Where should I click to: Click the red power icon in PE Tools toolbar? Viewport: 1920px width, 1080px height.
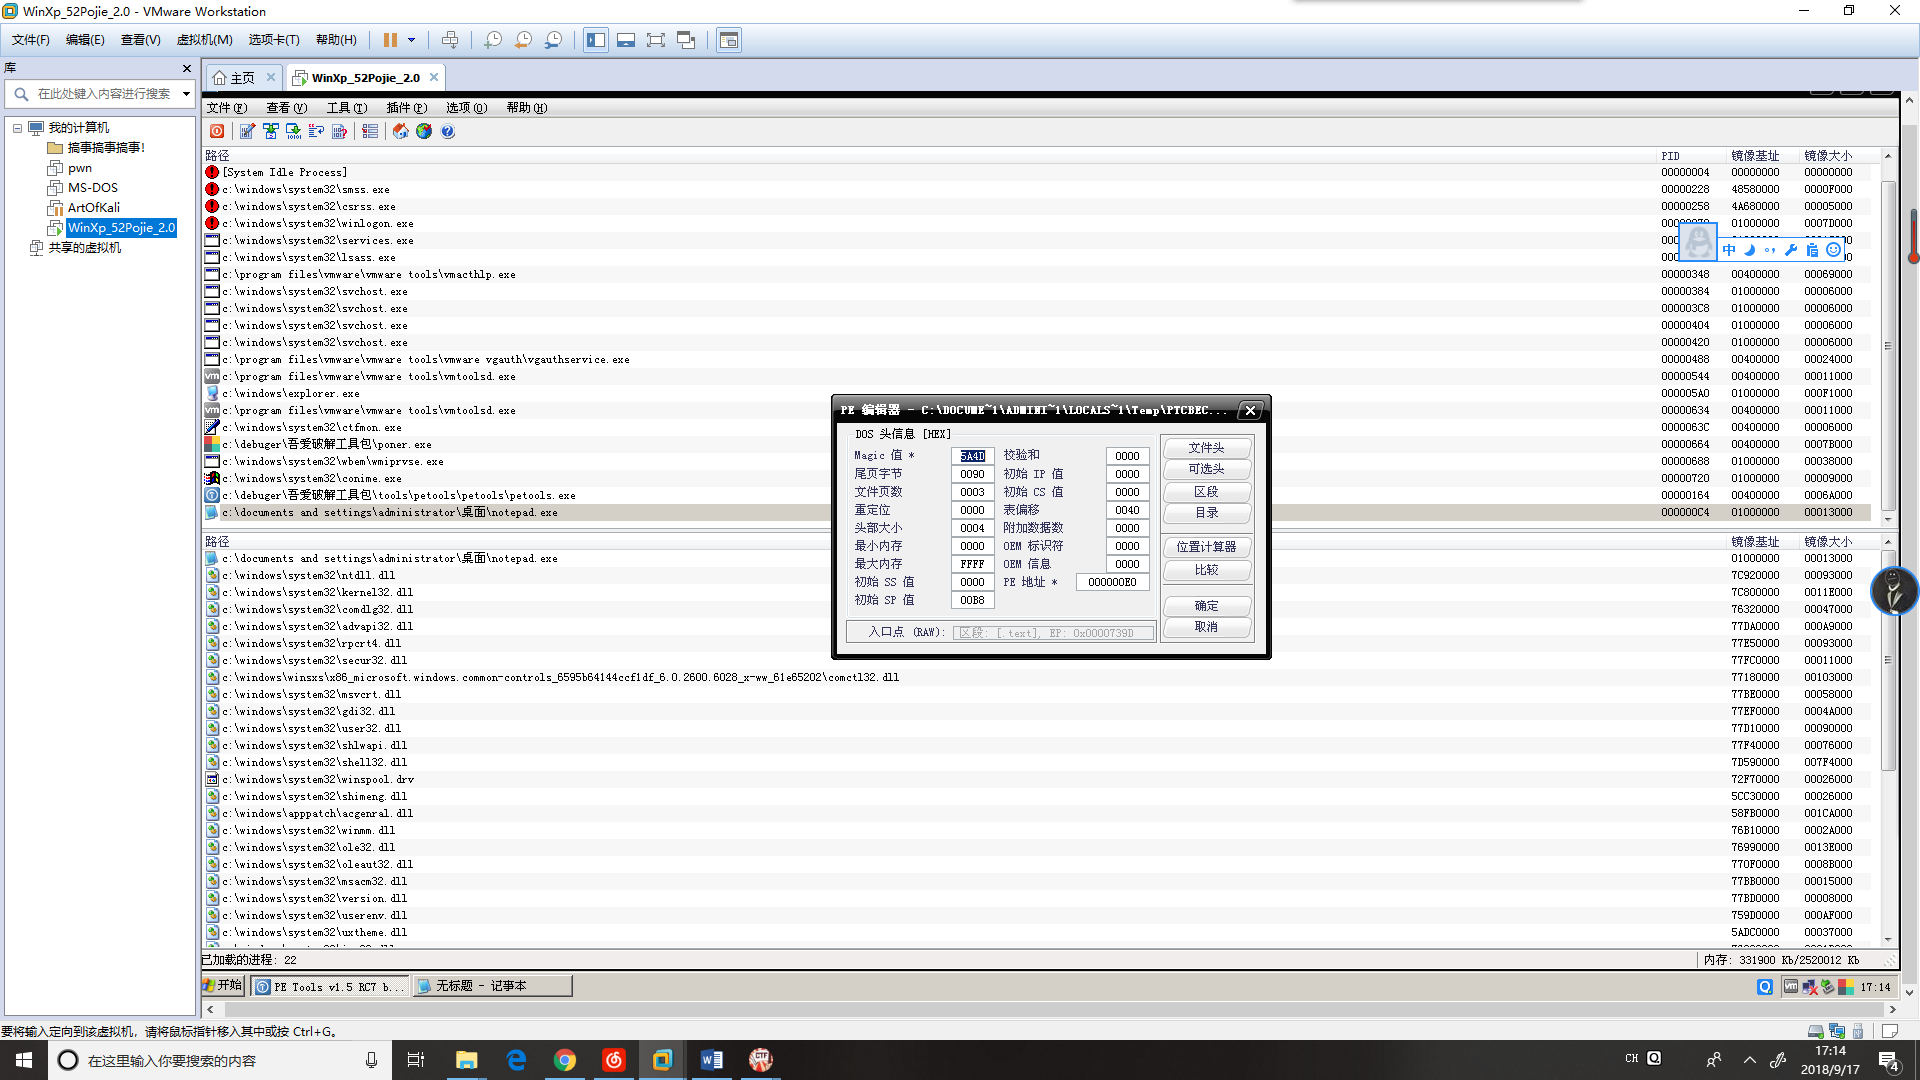pyautogui.click(x=217, y=131)
